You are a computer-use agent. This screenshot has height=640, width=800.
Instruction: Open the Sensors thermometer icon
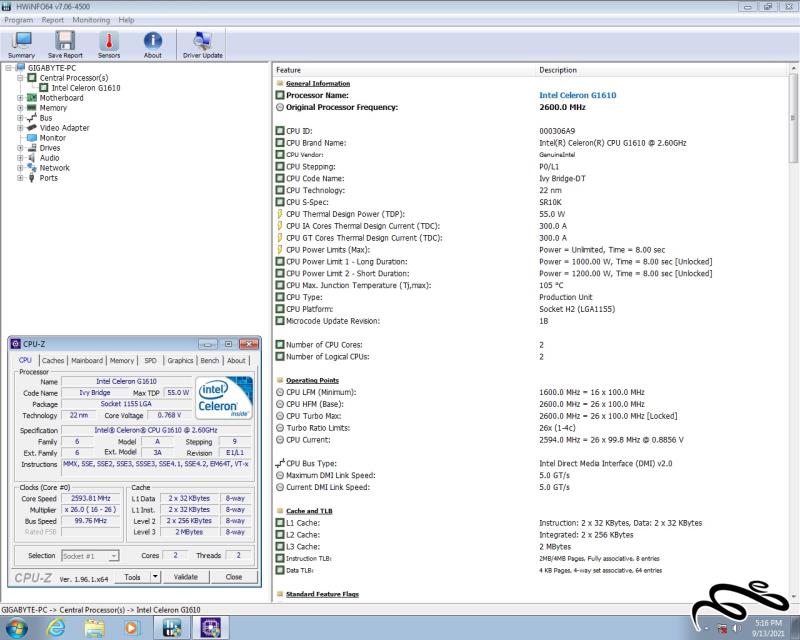(x=109, y=42)
